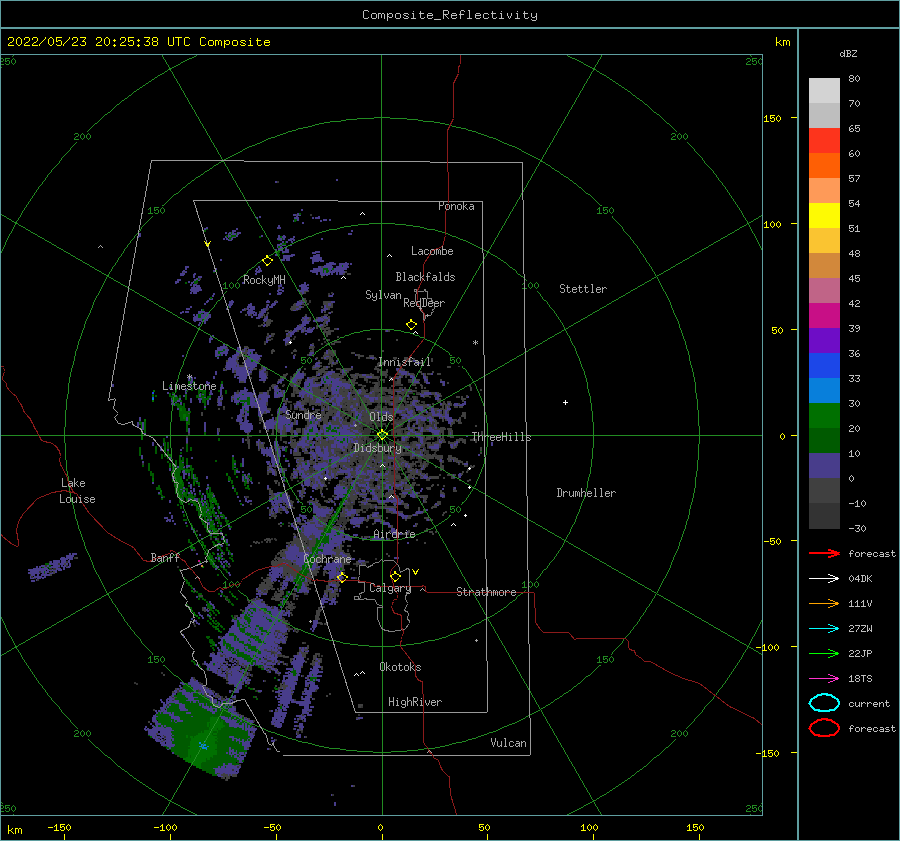Click the dBZ legend heading
Image resolution: width=900 pixels, height=841 pixels.
(x=848, y=53)
